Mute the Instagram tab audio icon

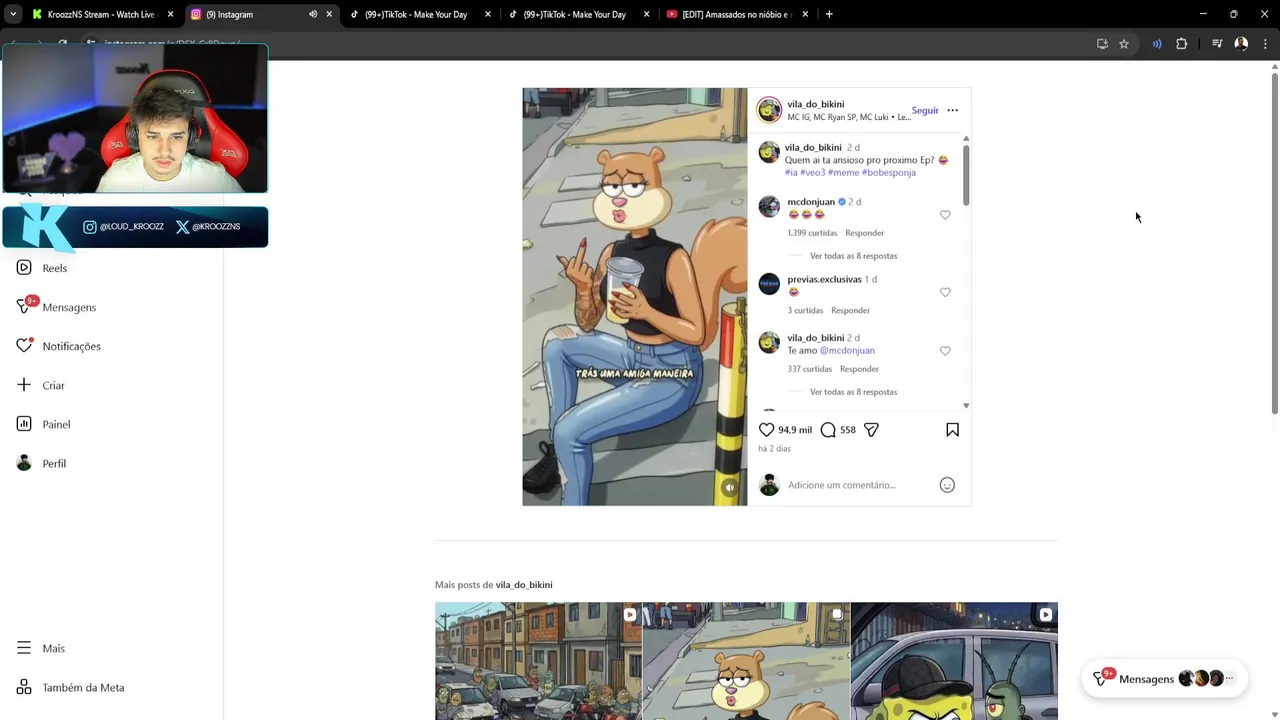pyautogui.click(x=313, y=14)
